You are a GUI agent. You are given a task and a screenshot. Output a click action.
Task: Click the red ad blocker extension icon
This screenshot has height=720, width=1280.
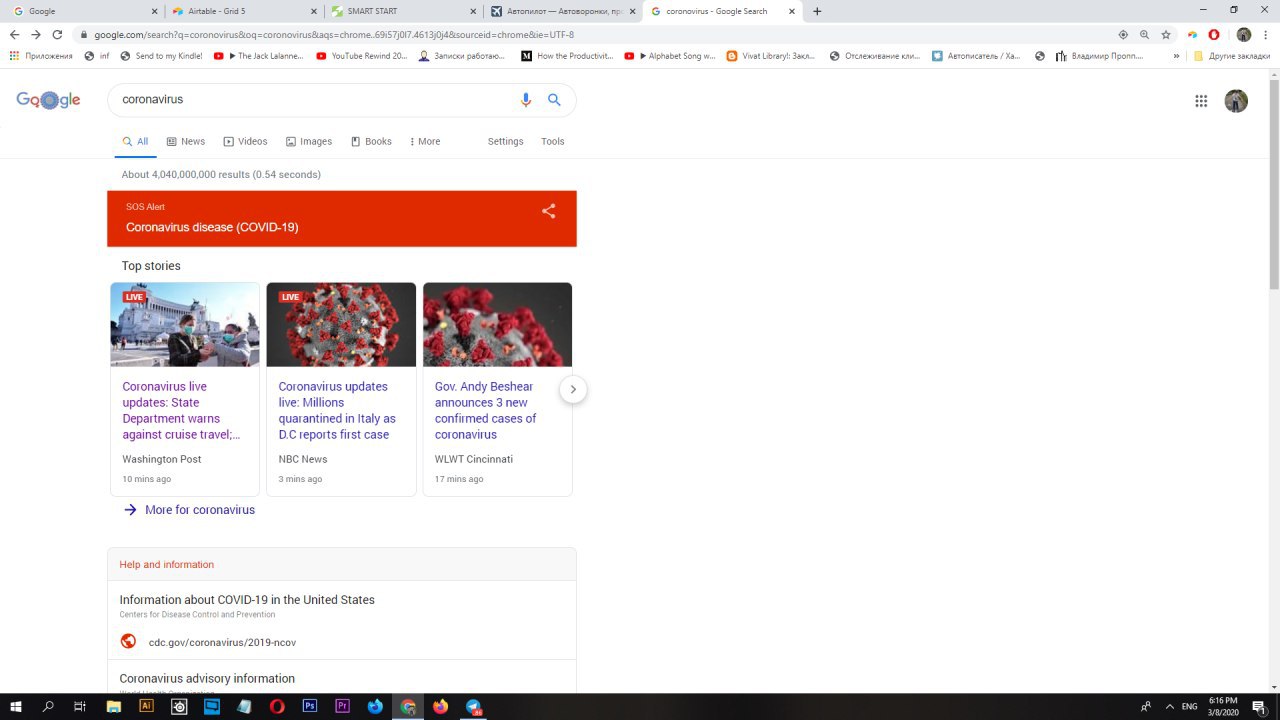pyautogui.click(x=1214, y=34)
